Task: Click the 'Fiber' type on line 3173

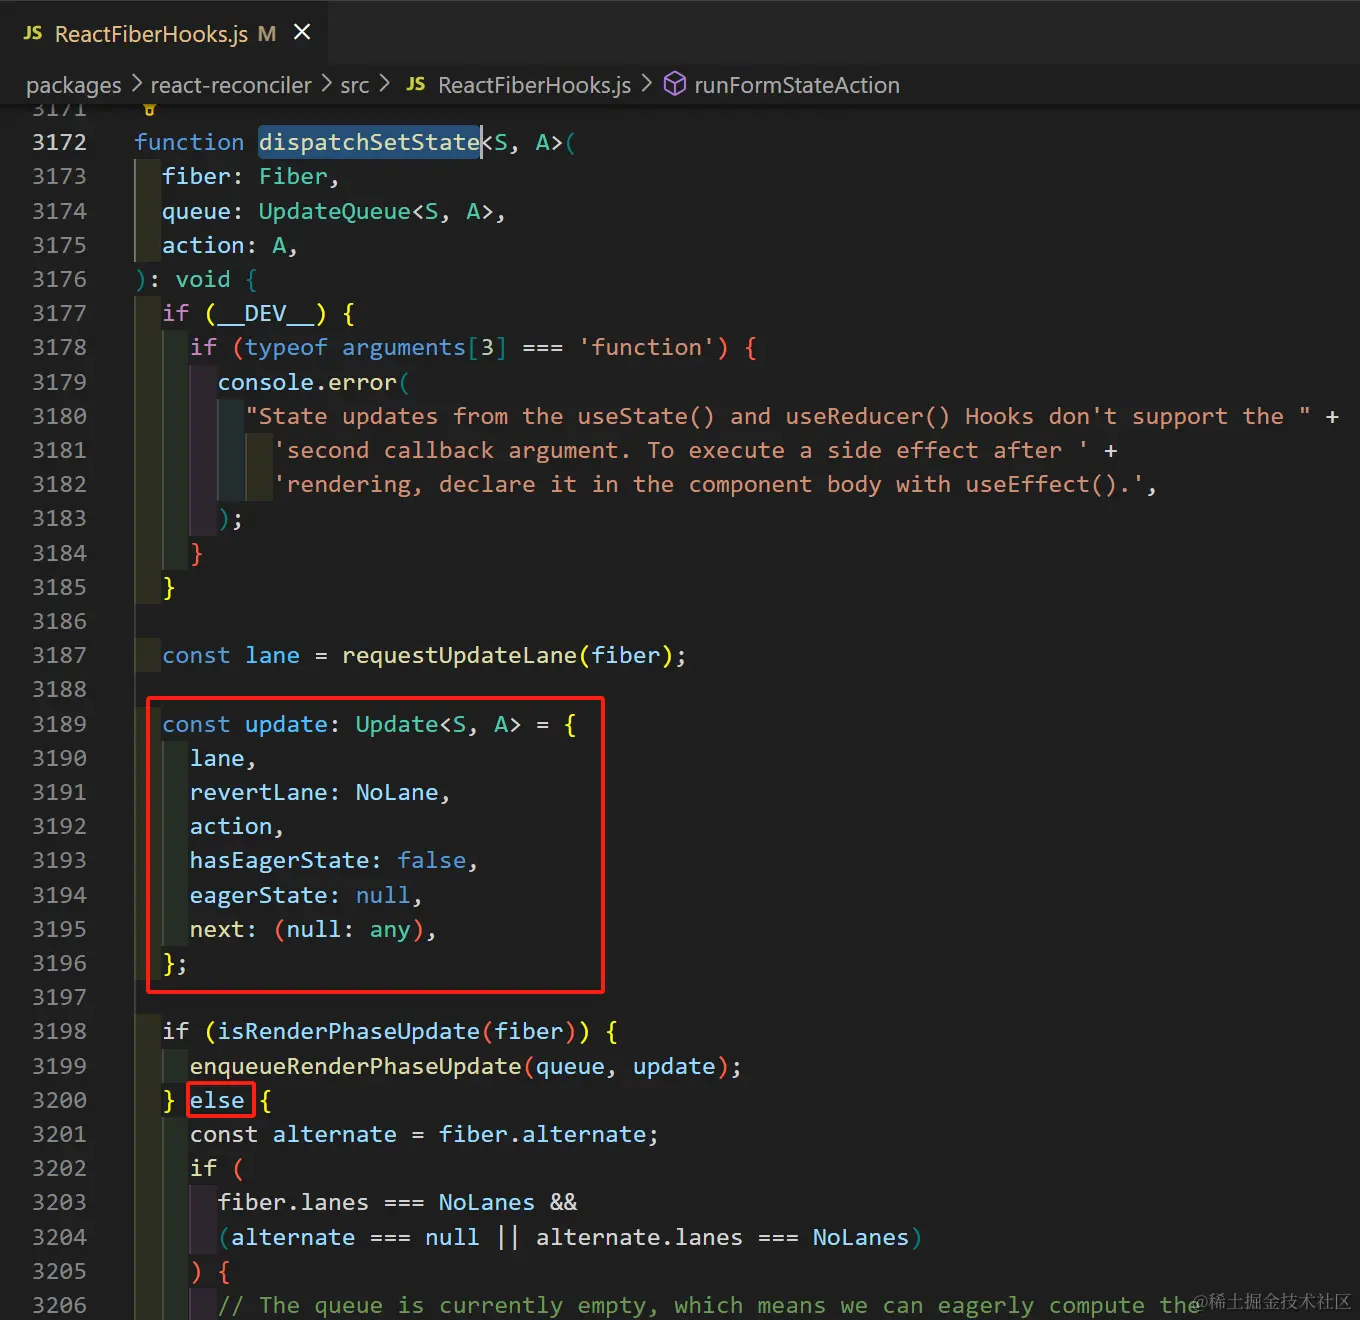Action: click(293, 176)
